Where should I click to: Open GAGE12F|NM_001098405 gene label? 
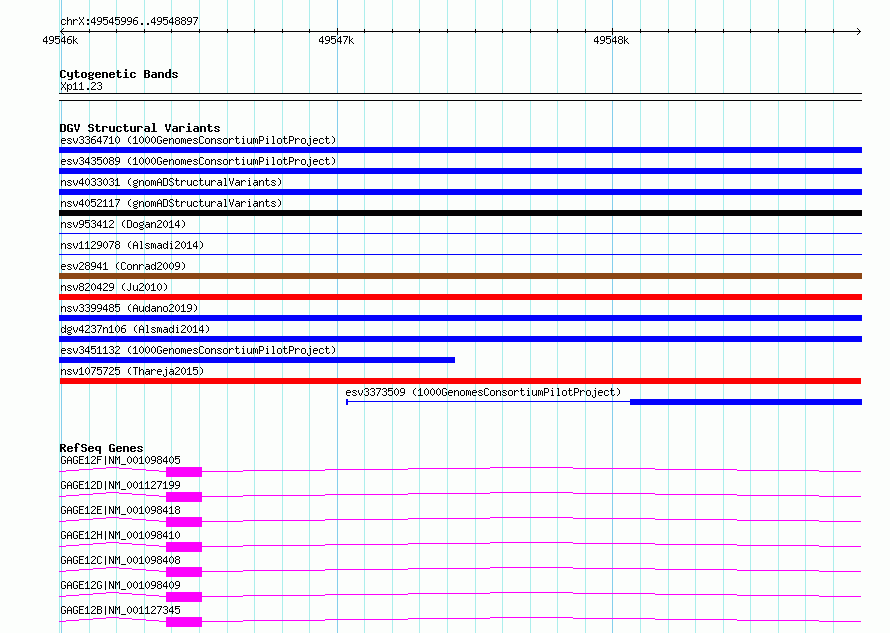coord(120,460)
